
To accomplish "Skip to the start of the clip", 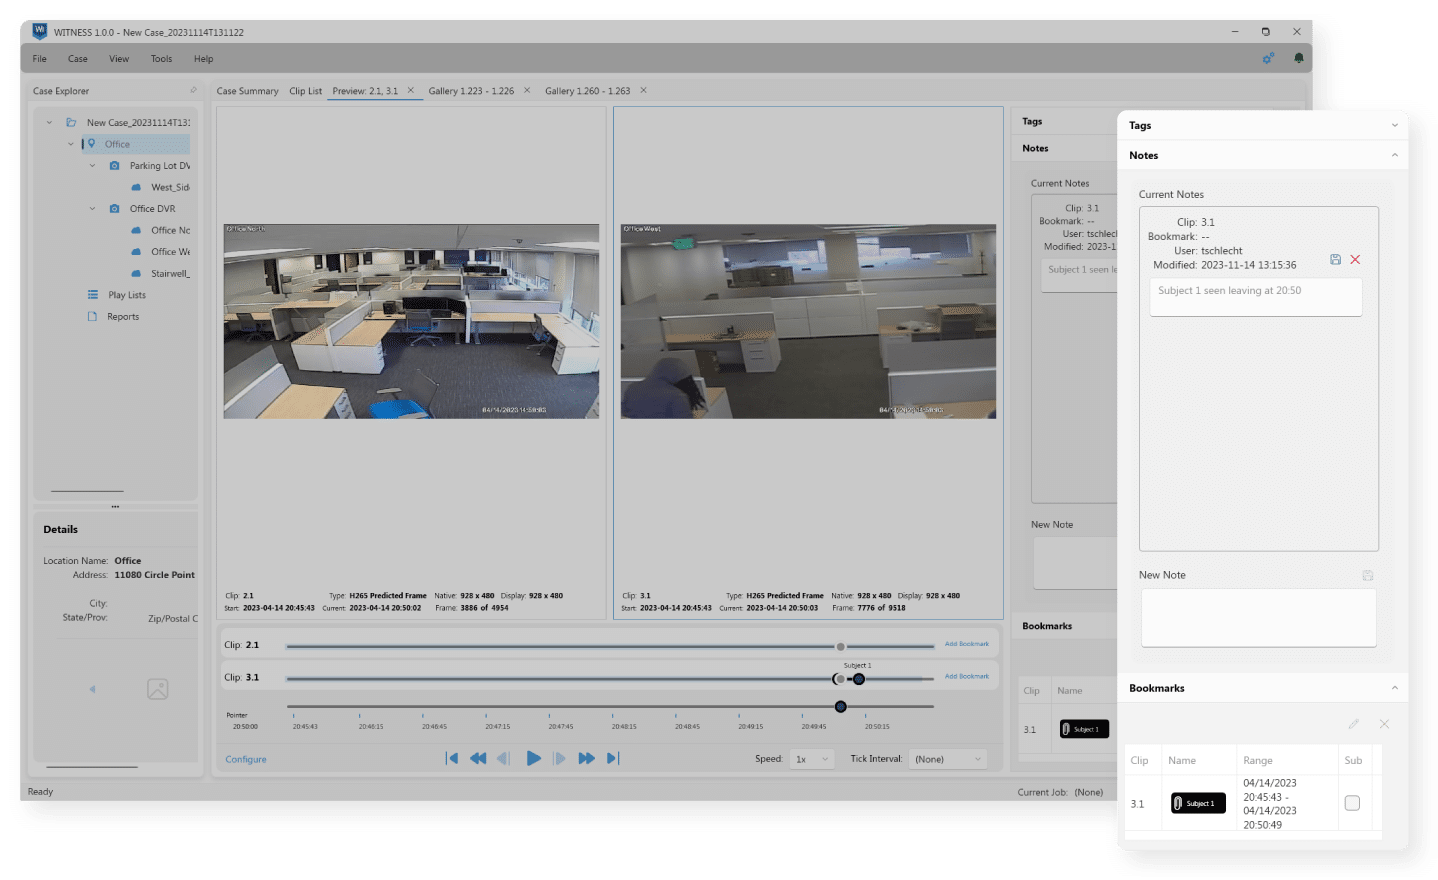I will [x=452, y=759].
